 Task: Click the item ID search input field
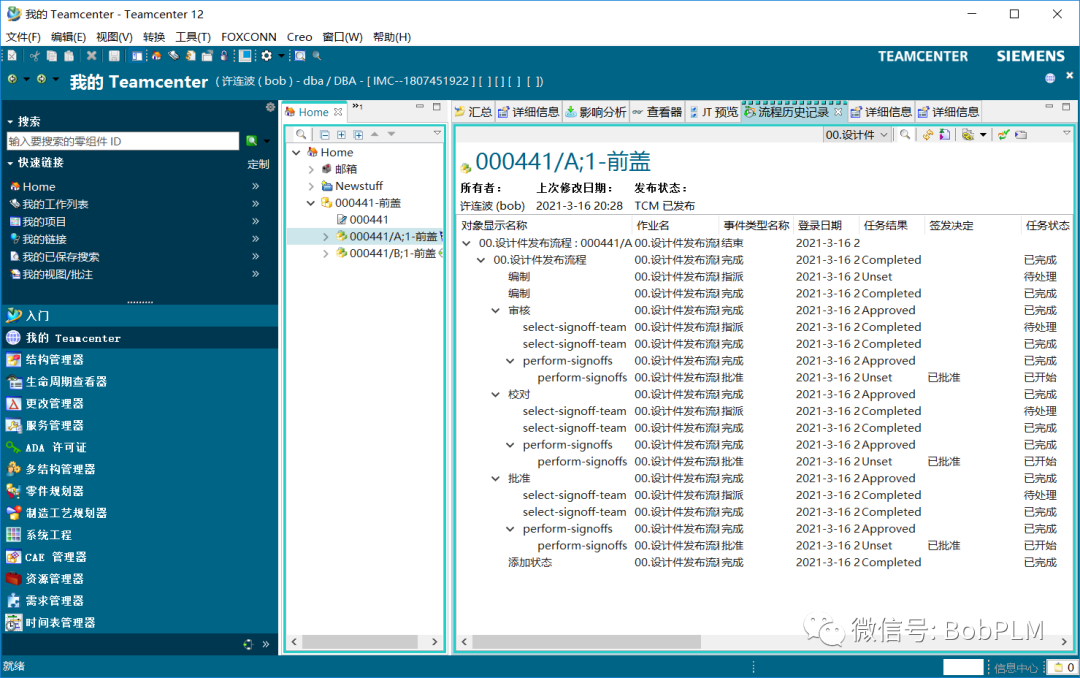click(x=123, y=141)
